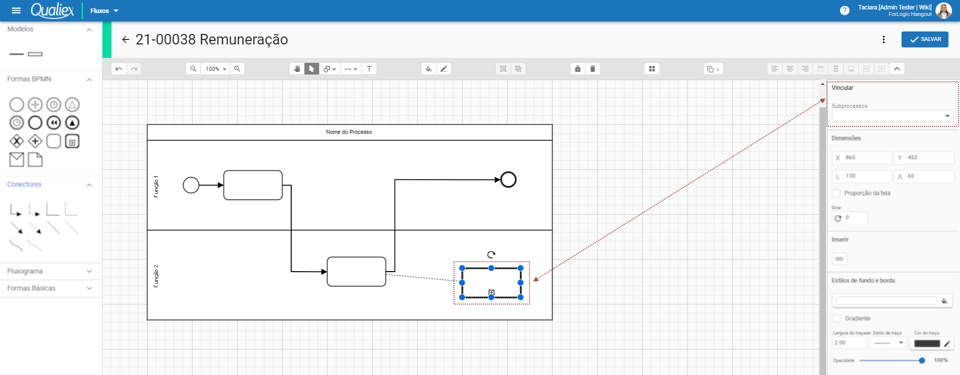Click the user profile avatar
Viewport: 960px width, 375px height.
click(943, 11)
